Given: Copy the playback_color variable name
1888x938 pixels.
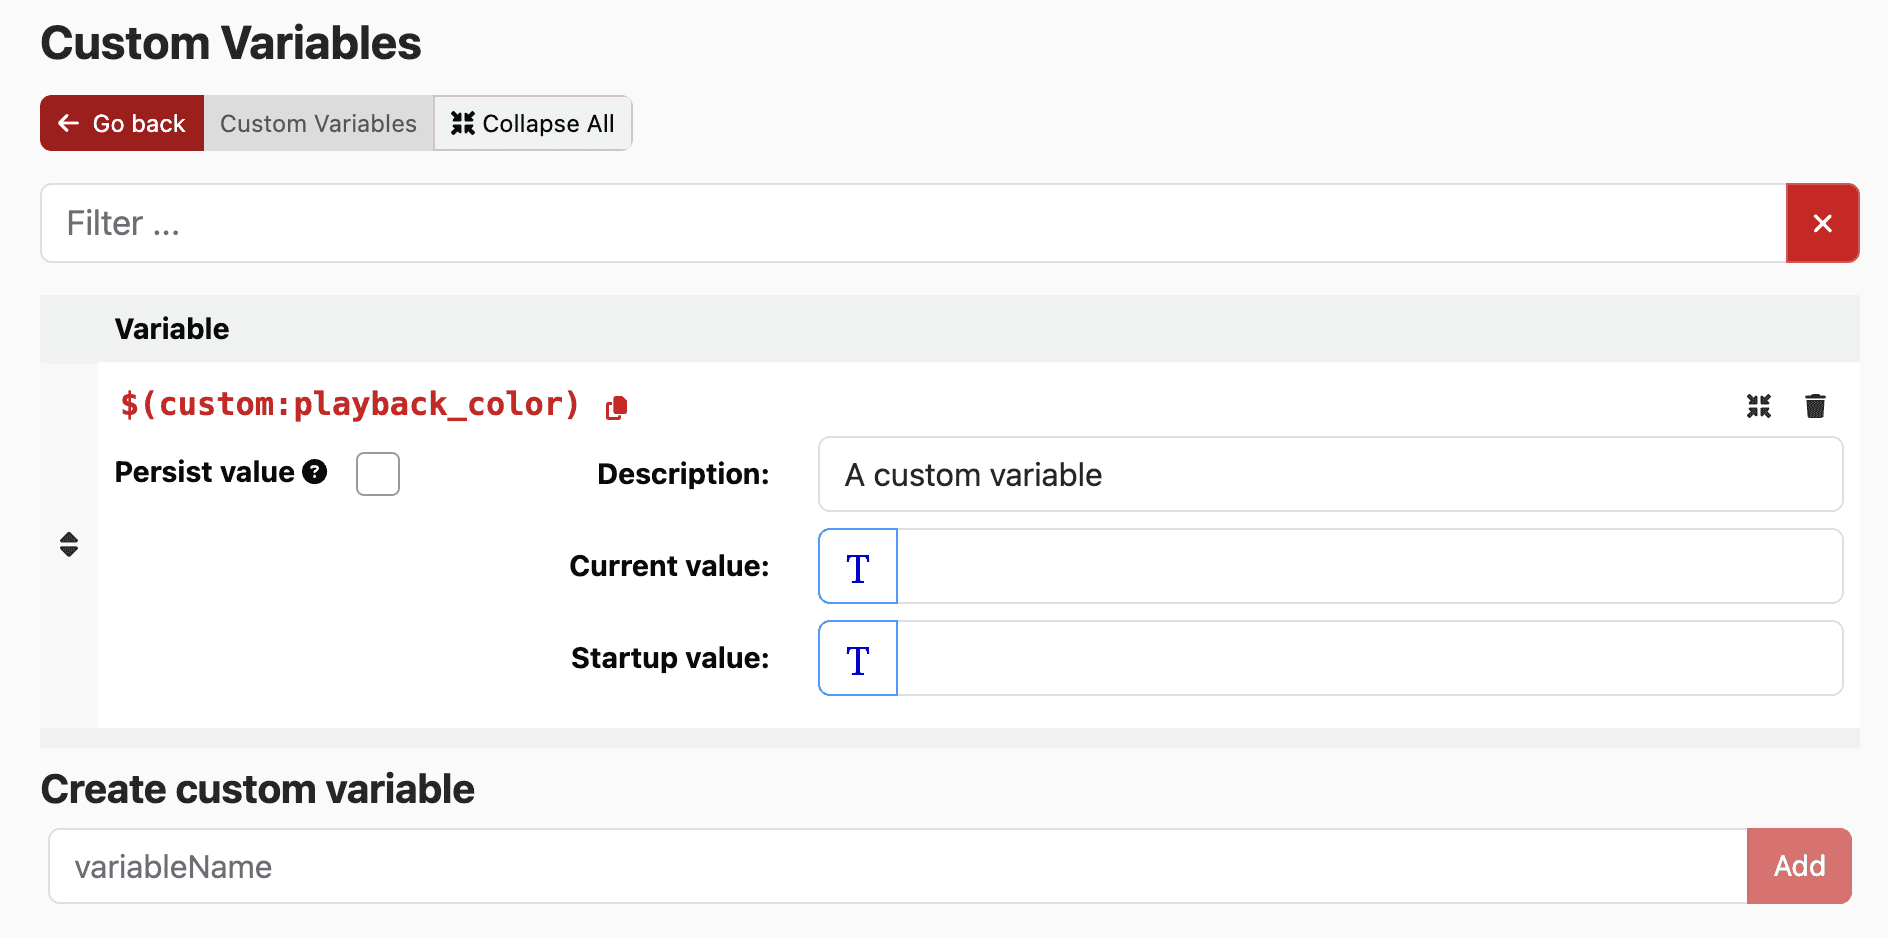Looking at the screenshot, I should pyautogui.click(x=616, y=407).
